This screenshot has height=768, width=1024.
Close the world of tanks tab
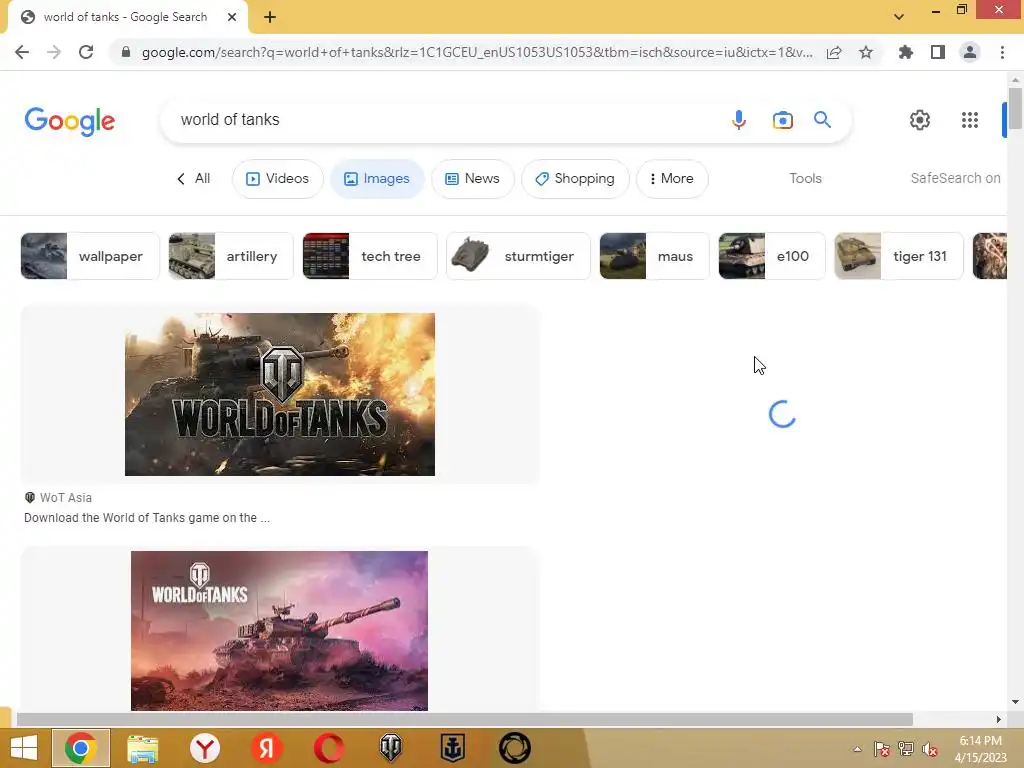pos(232,17)
